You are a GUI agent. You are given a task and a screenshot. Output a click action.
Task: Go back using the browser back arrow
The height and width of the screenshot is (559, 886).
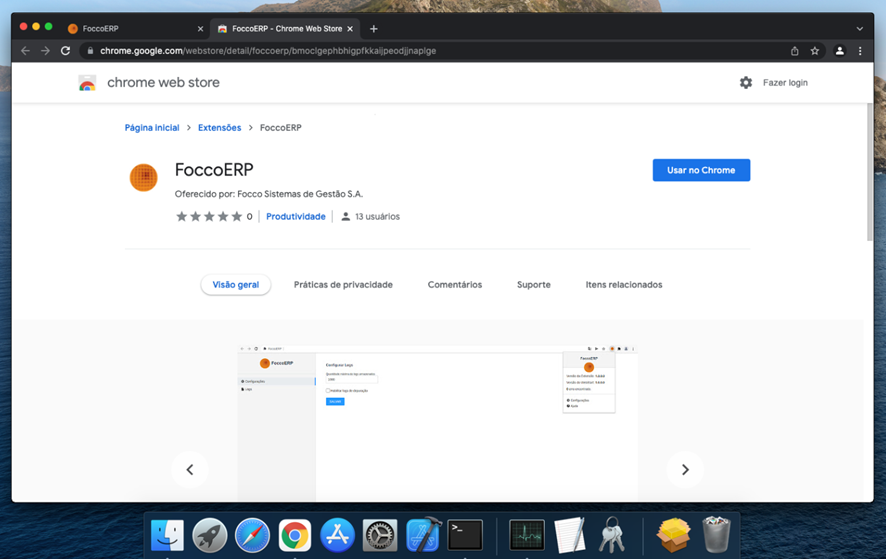[x=25, y=51]
